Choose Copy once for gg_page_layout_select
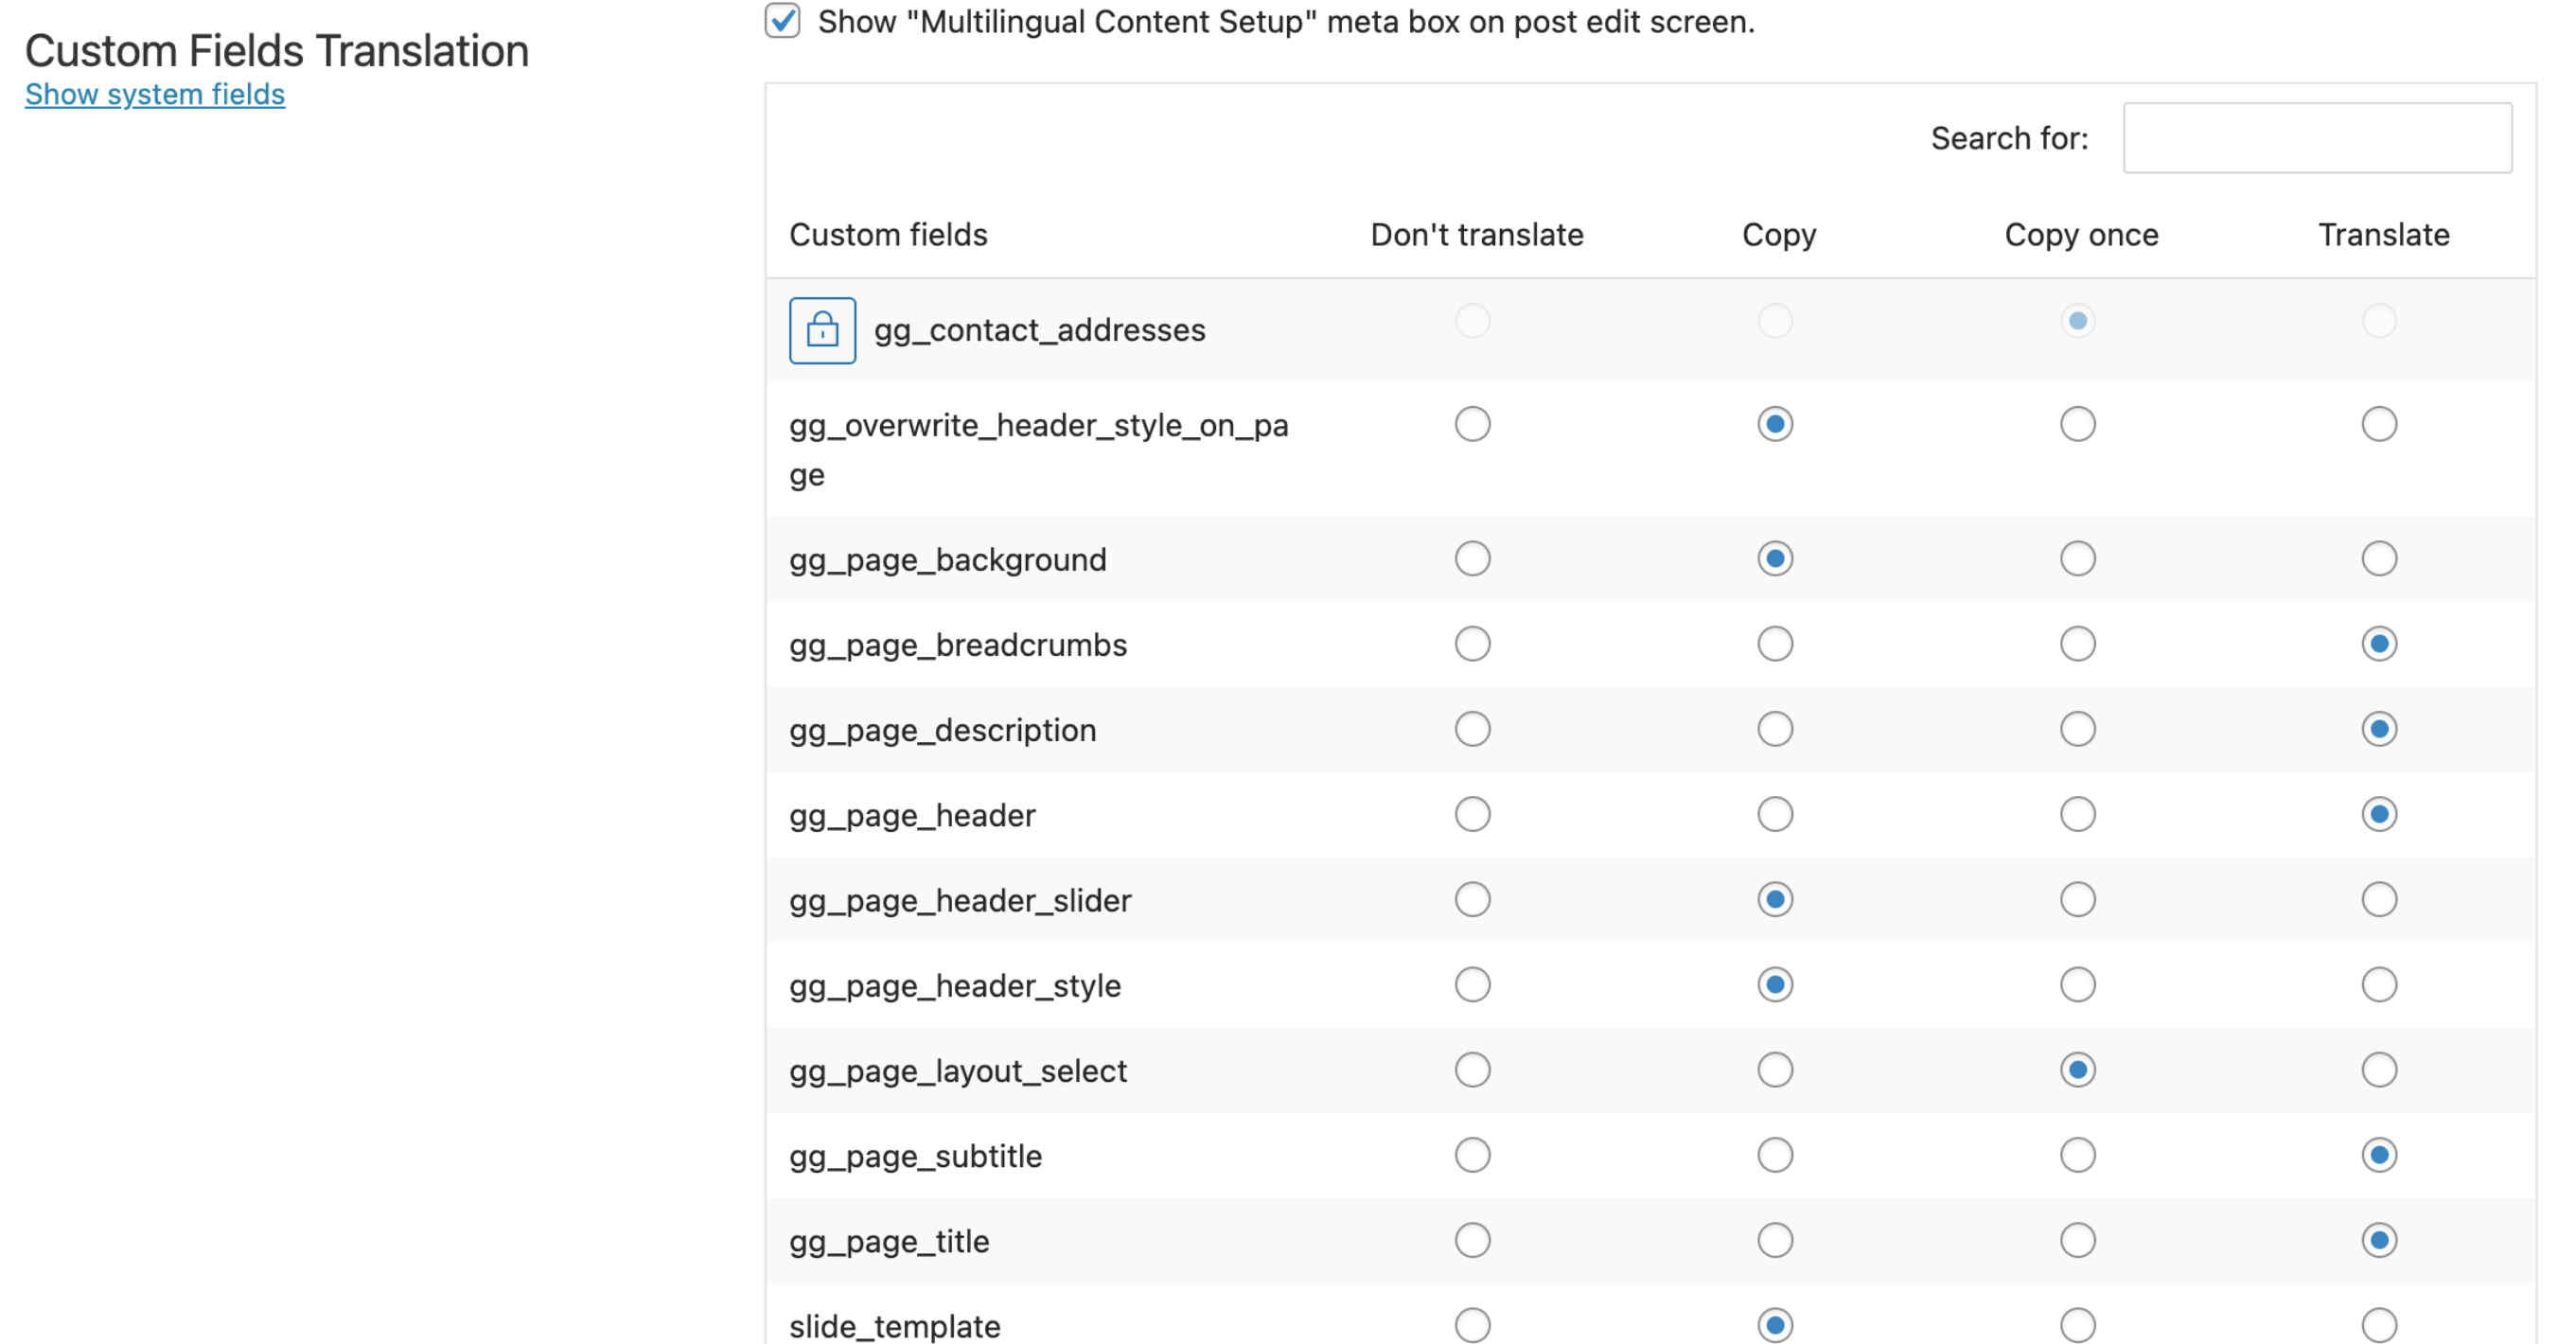Screen dimensions: 2576x1344 tap(2077, 1070)
